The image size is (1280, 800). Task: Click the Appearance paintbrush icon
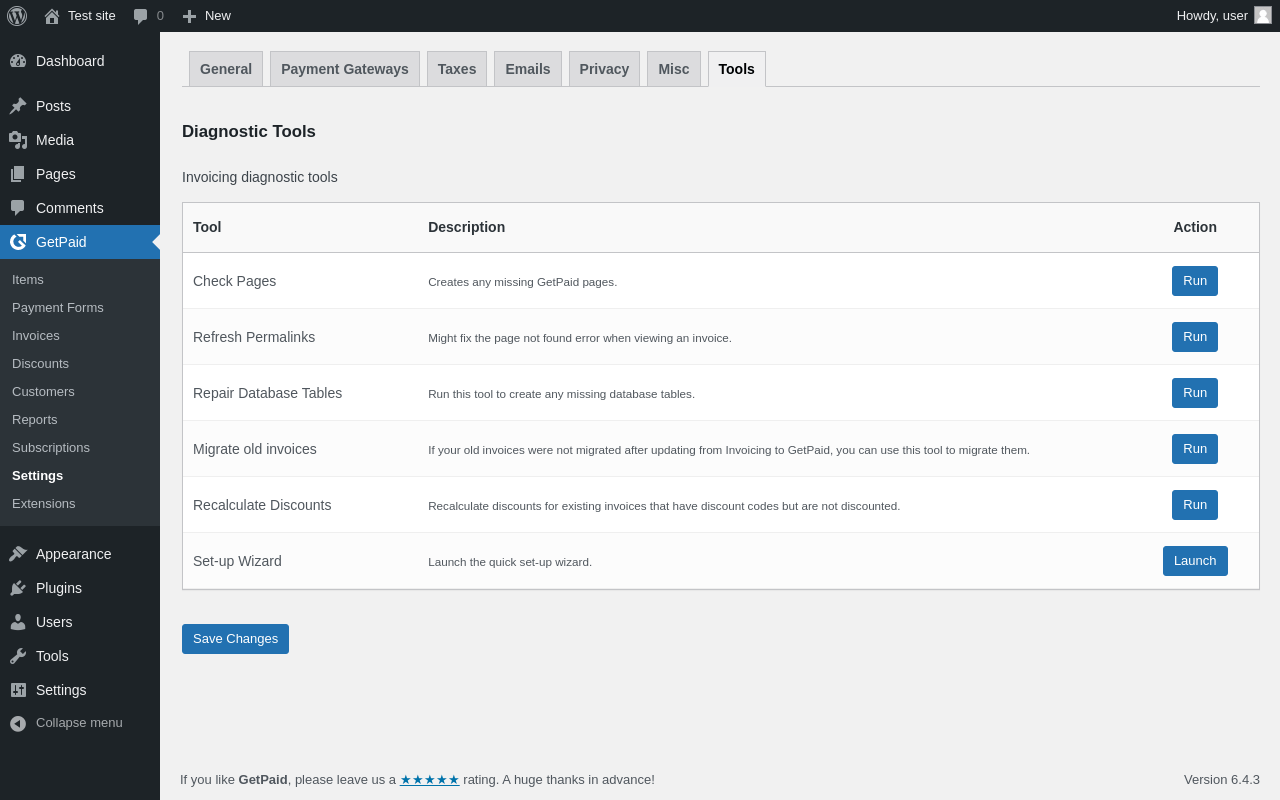point(18,554)
